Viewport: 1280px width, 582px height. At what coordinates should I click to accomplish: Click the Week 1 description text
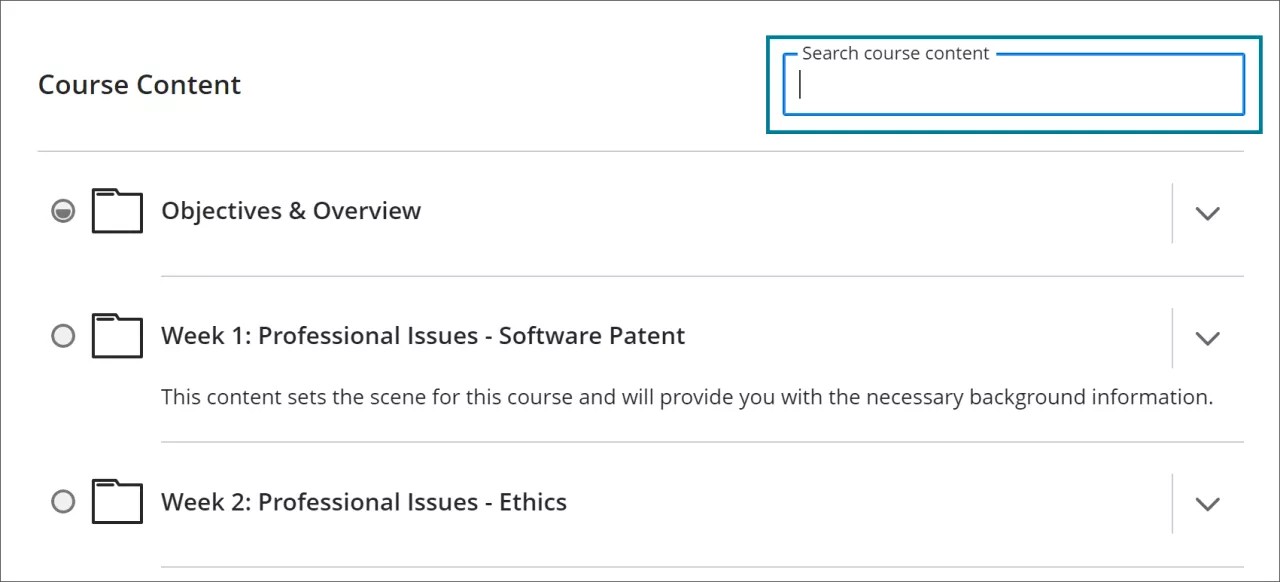(686, 396)
